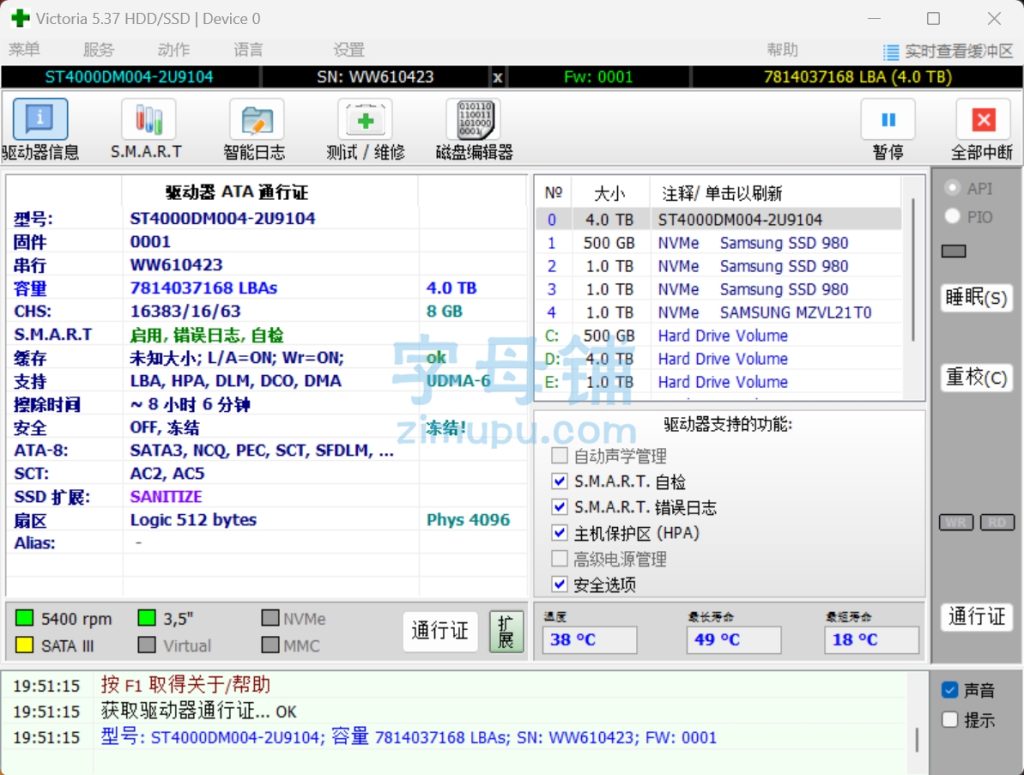Toggle the S.M.A.R.T. 自检 checkbox

click(559, 481)
